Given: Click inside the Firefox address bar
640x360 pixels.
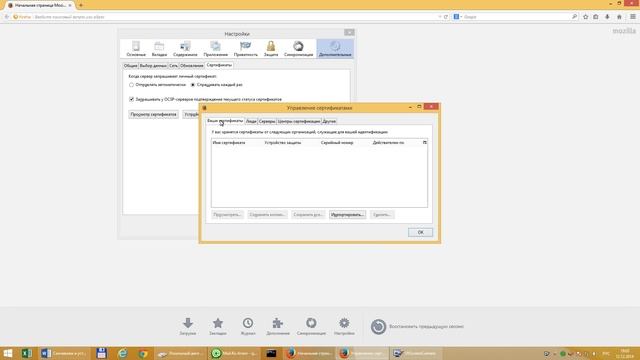Looking at the screenshot, I should point(233,17).
